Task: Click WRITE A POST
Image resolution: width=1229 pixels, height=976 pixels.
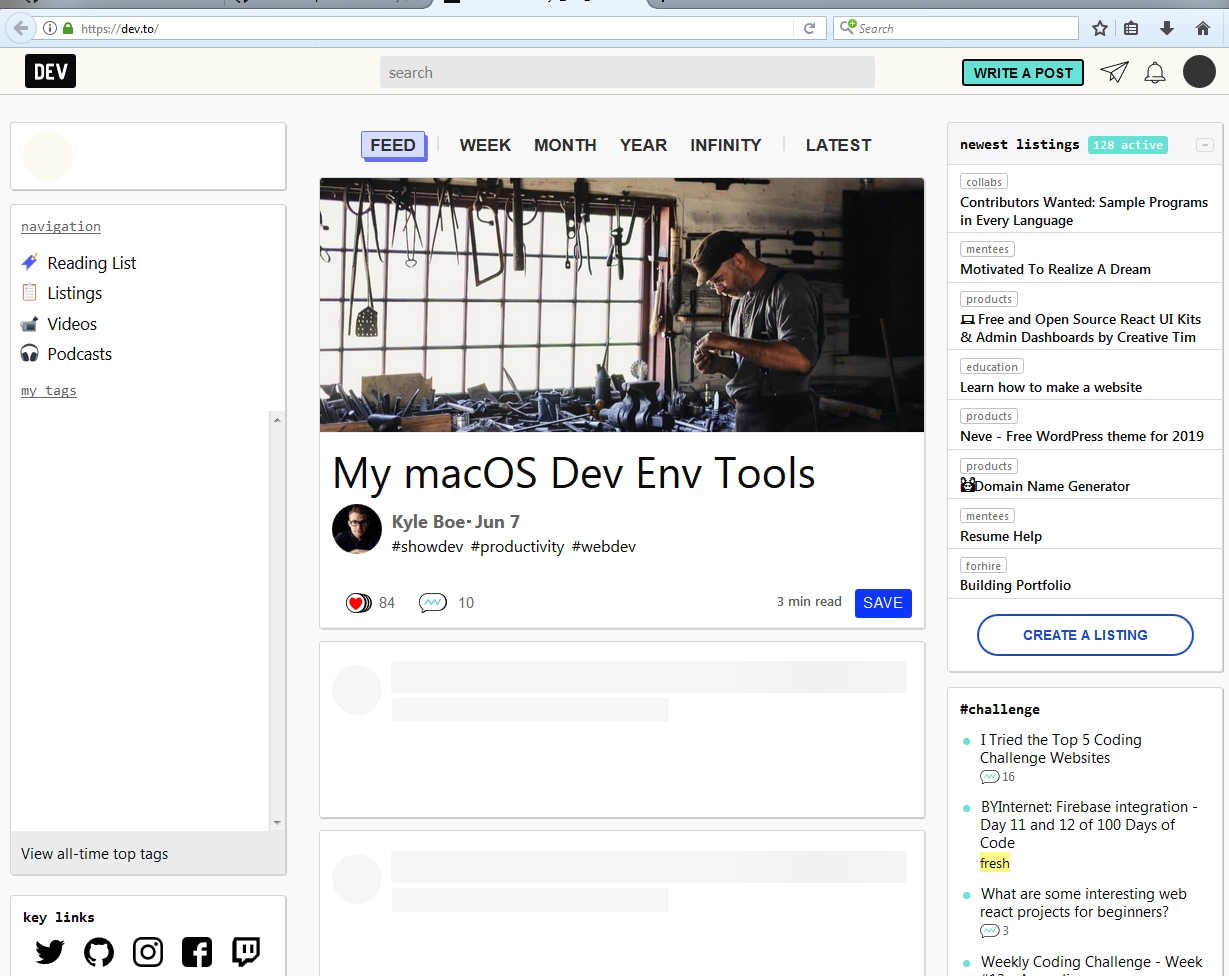Action: click(x=1022, y=72)
